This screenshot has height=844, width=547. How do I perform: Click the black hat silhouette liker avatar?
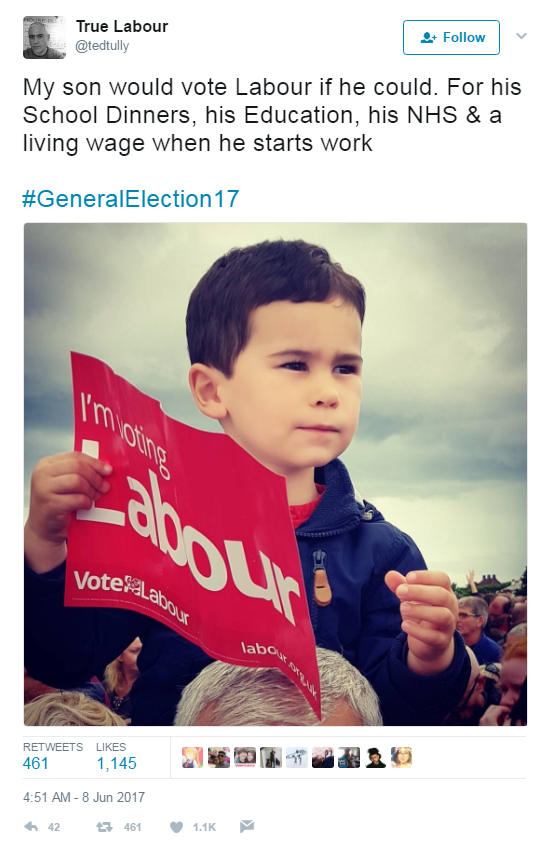pos(375,757)
